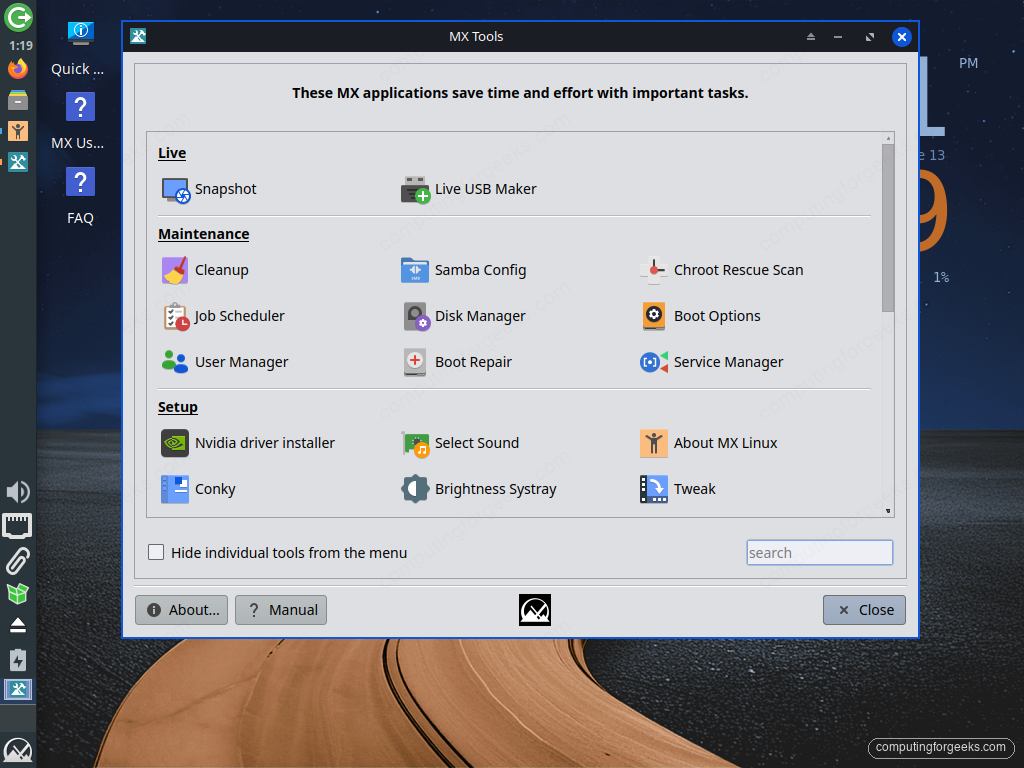Click the eject icon in the side panel
The height and width of the screenshot is (768, 1024).
[18, 626]
